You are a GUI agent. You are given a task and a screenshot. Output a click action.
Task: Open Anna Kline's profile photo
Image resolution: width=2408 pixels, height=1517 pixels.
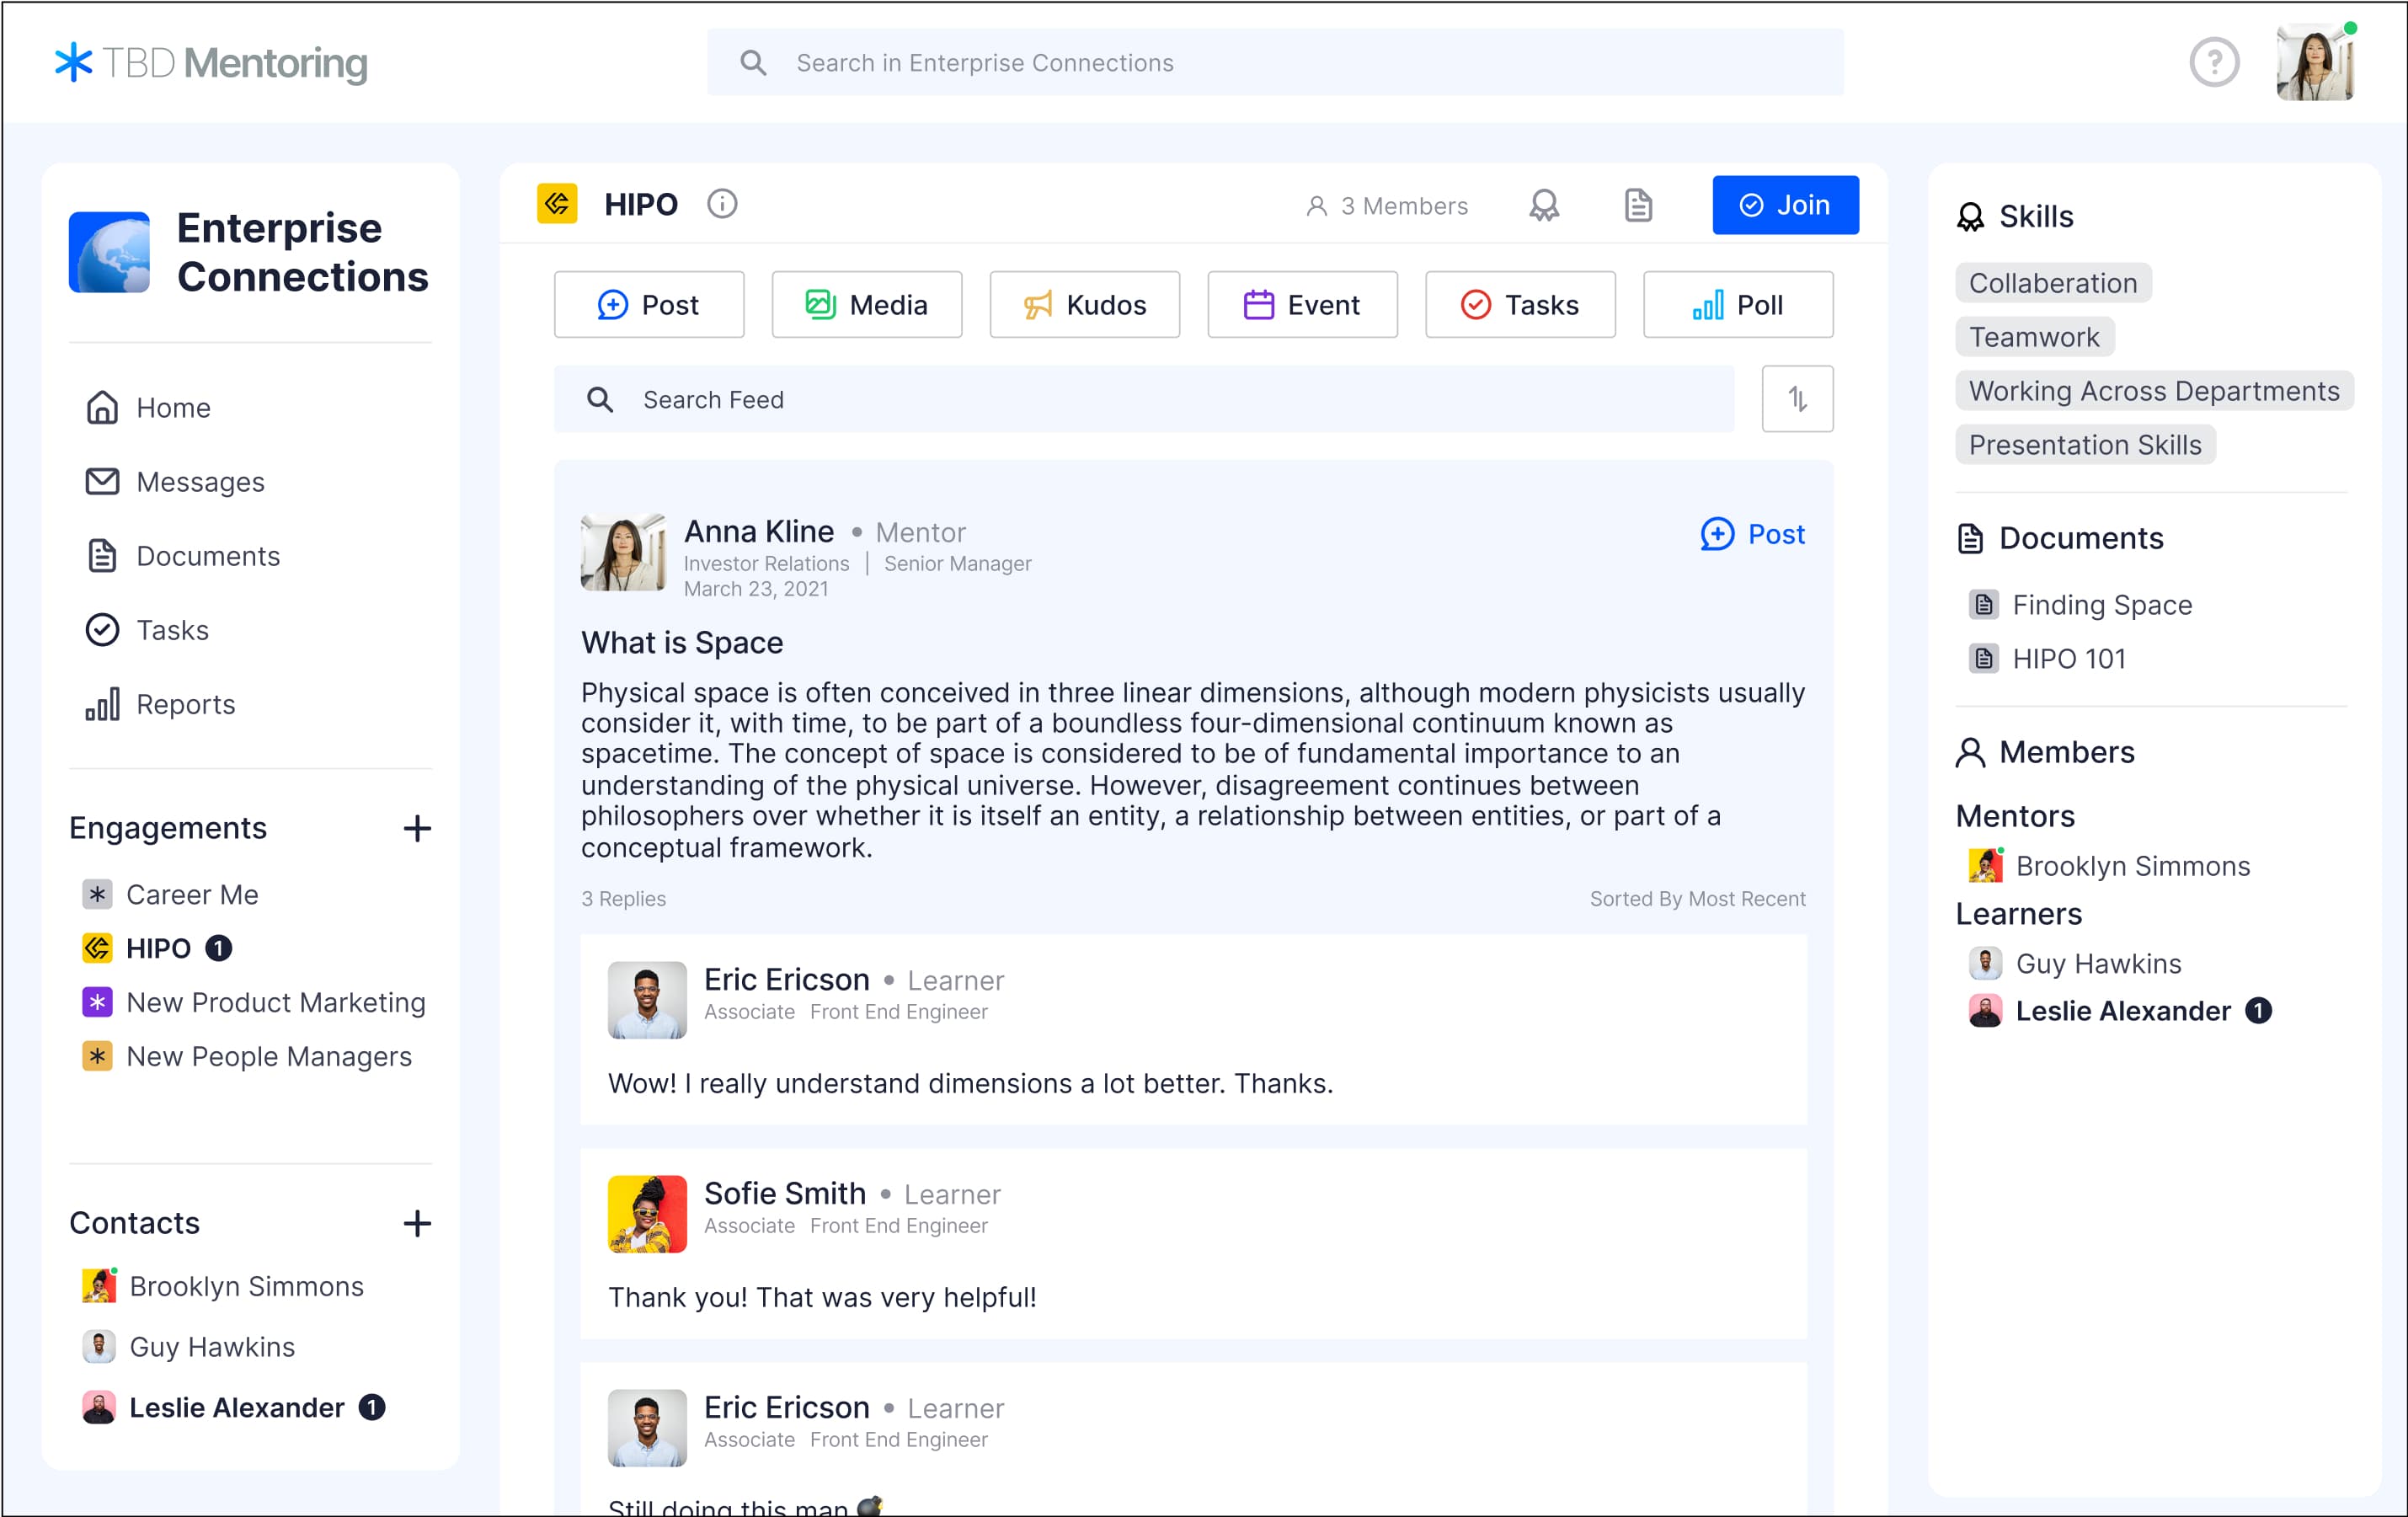623,552
